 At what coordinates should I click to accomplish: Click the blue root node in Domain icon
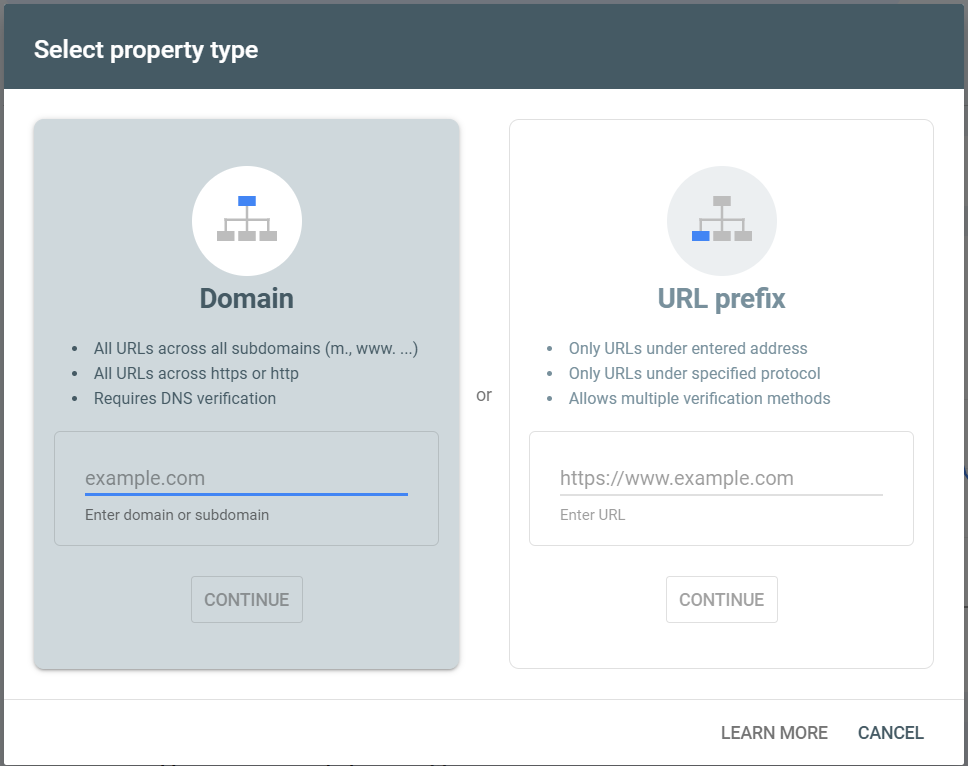click(x=247, y=199)
